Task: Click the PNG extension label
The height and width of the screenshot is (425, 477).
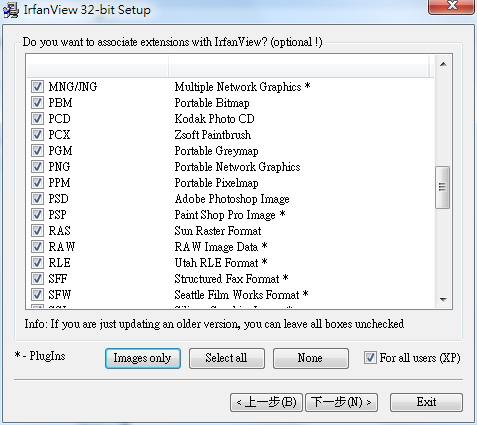Action: [59, 167]
